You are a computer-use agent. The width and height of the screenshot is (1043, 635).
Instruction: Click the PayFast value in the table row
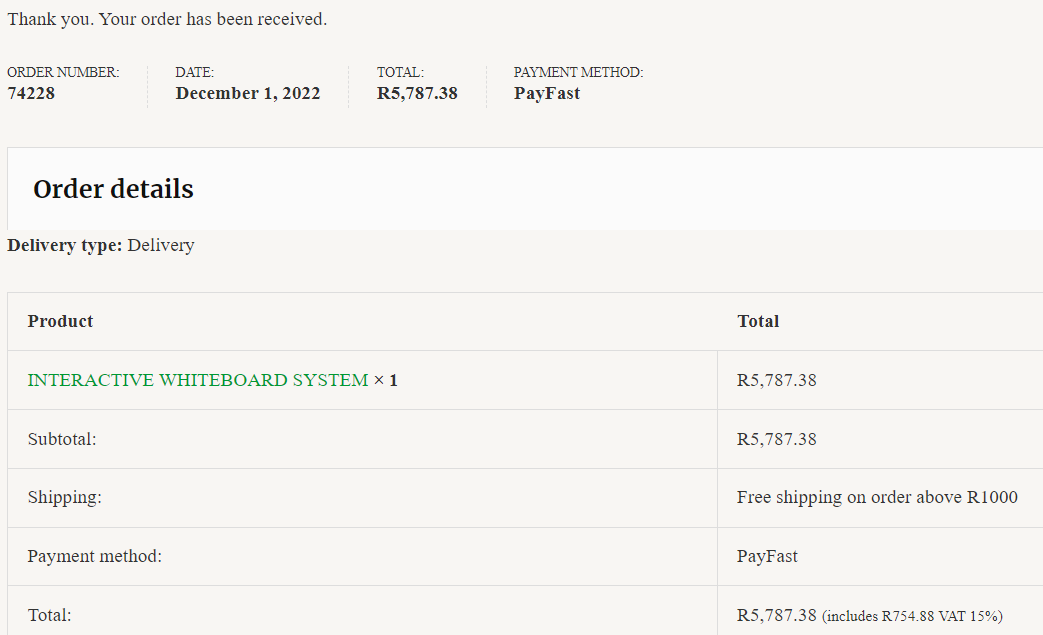pyautogui.click(x=767, y=556)
